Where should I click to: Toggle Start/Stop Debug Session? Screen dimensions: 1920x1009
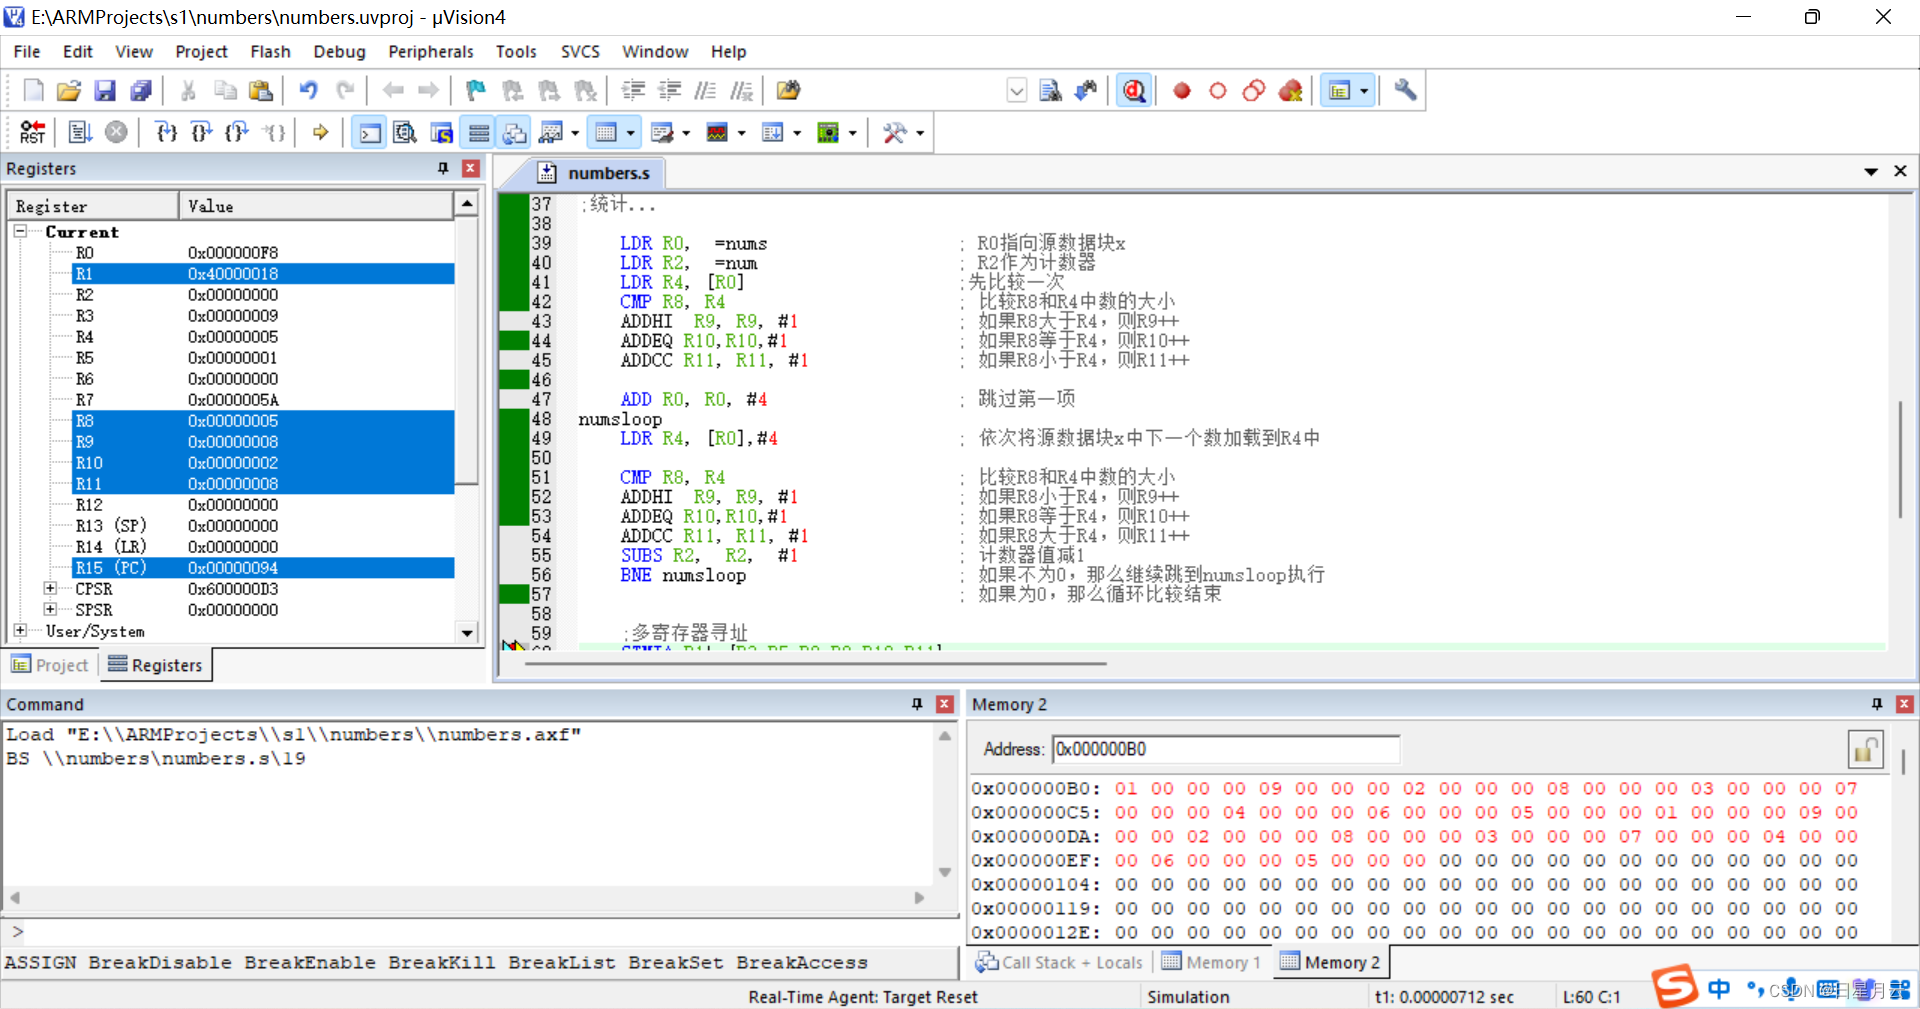pos(1134,91)
